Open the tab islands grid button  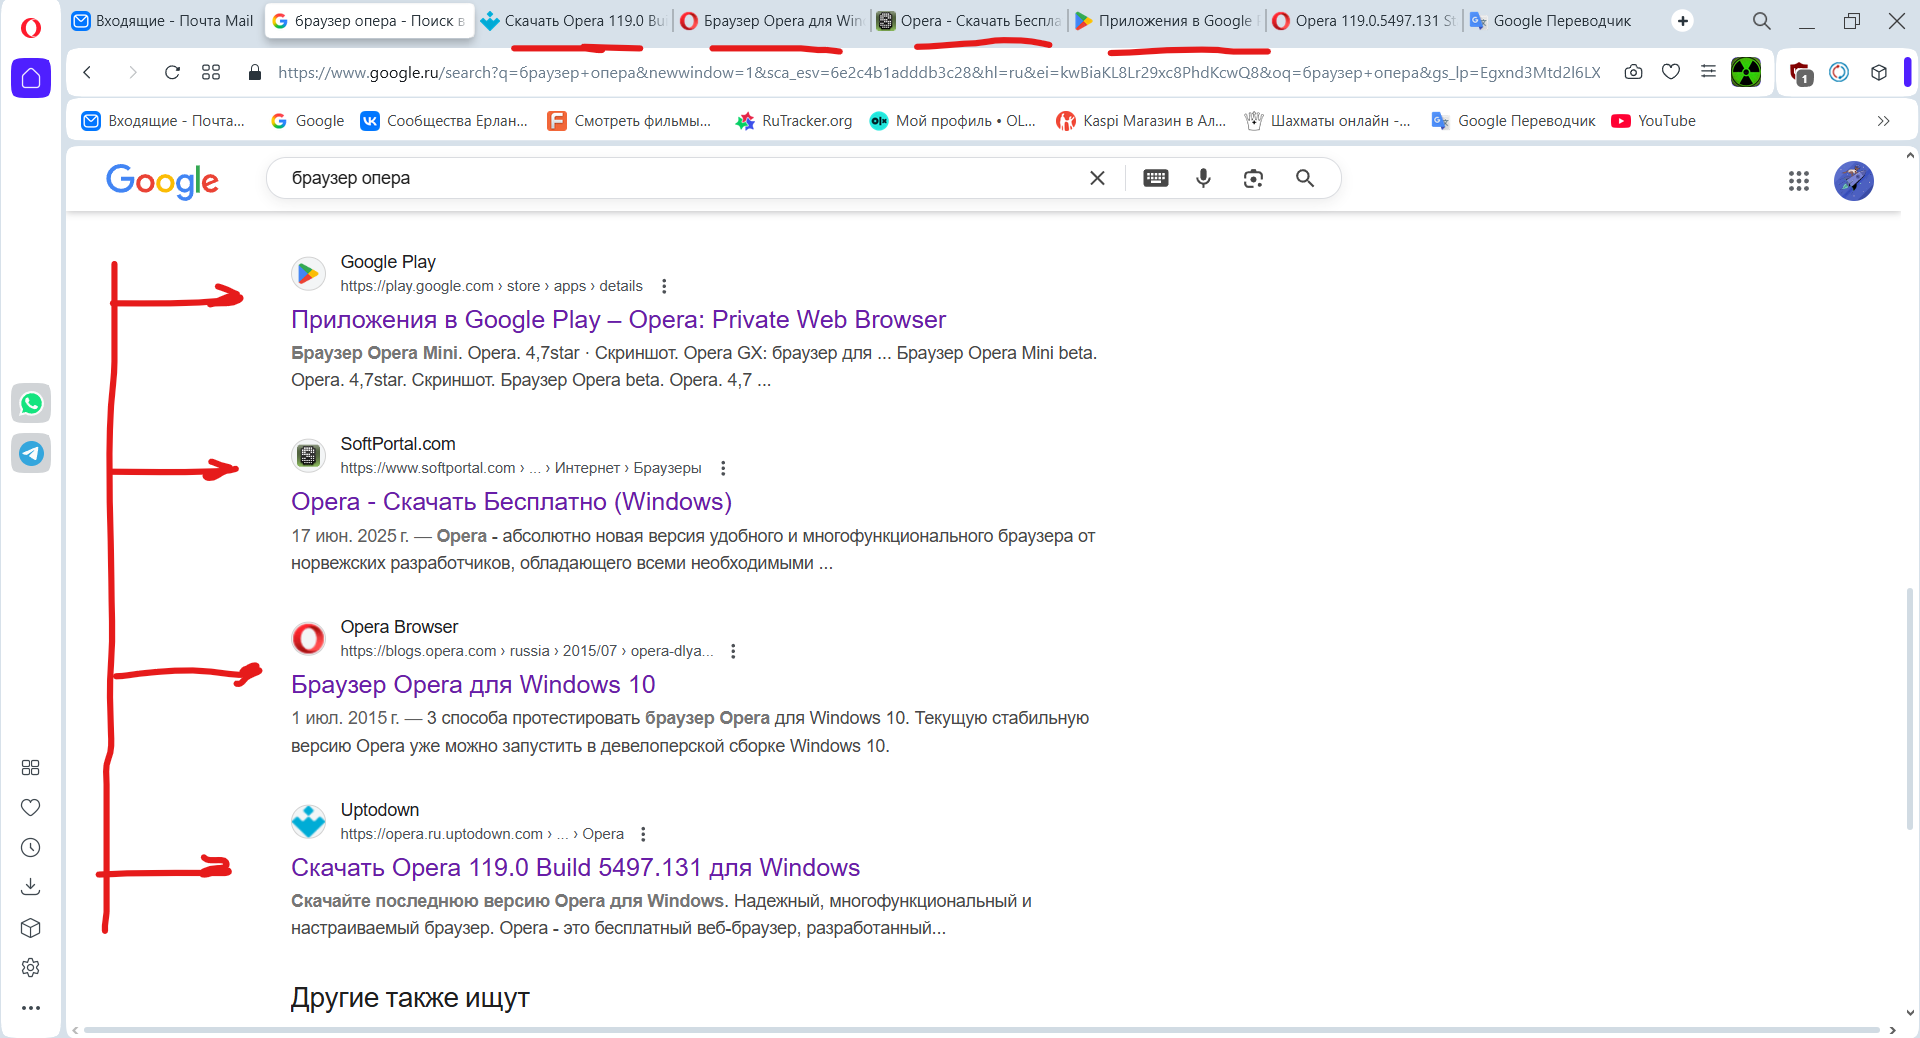point(211,72)
